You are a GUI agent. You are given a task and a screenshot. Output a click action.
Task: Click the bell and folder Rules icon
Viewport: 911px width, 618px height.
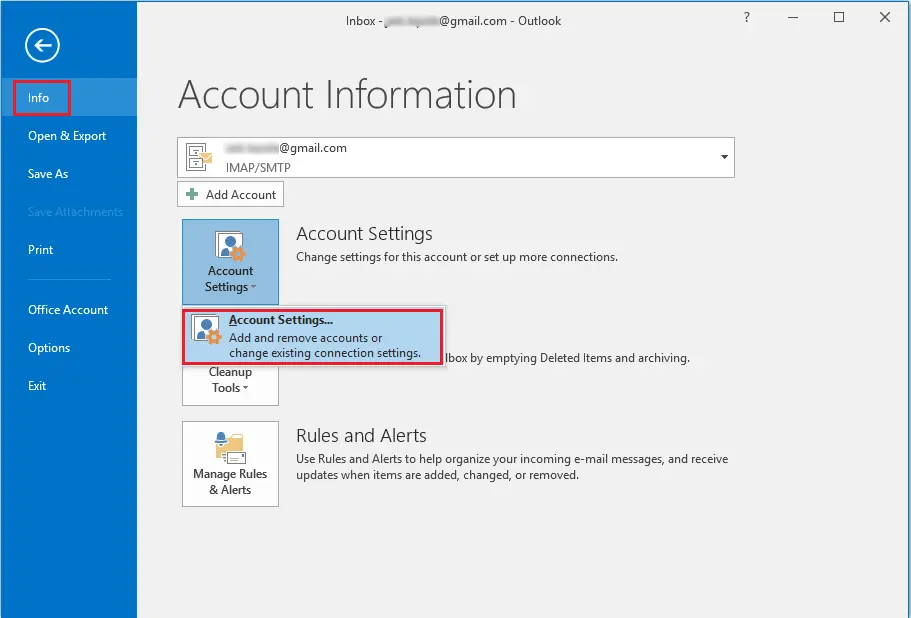pyautogui.click(x=230, y=448)
